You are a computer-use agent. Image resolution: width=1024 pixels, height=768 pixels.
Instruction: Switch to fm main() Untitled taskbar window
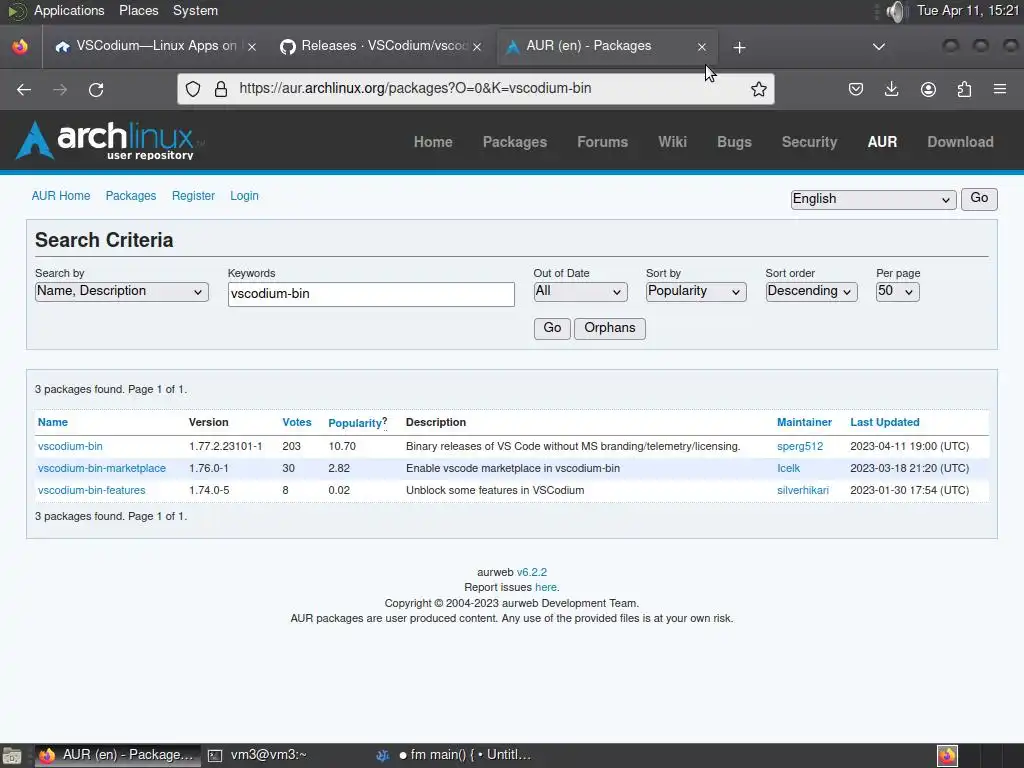click(x=457, y=755)
